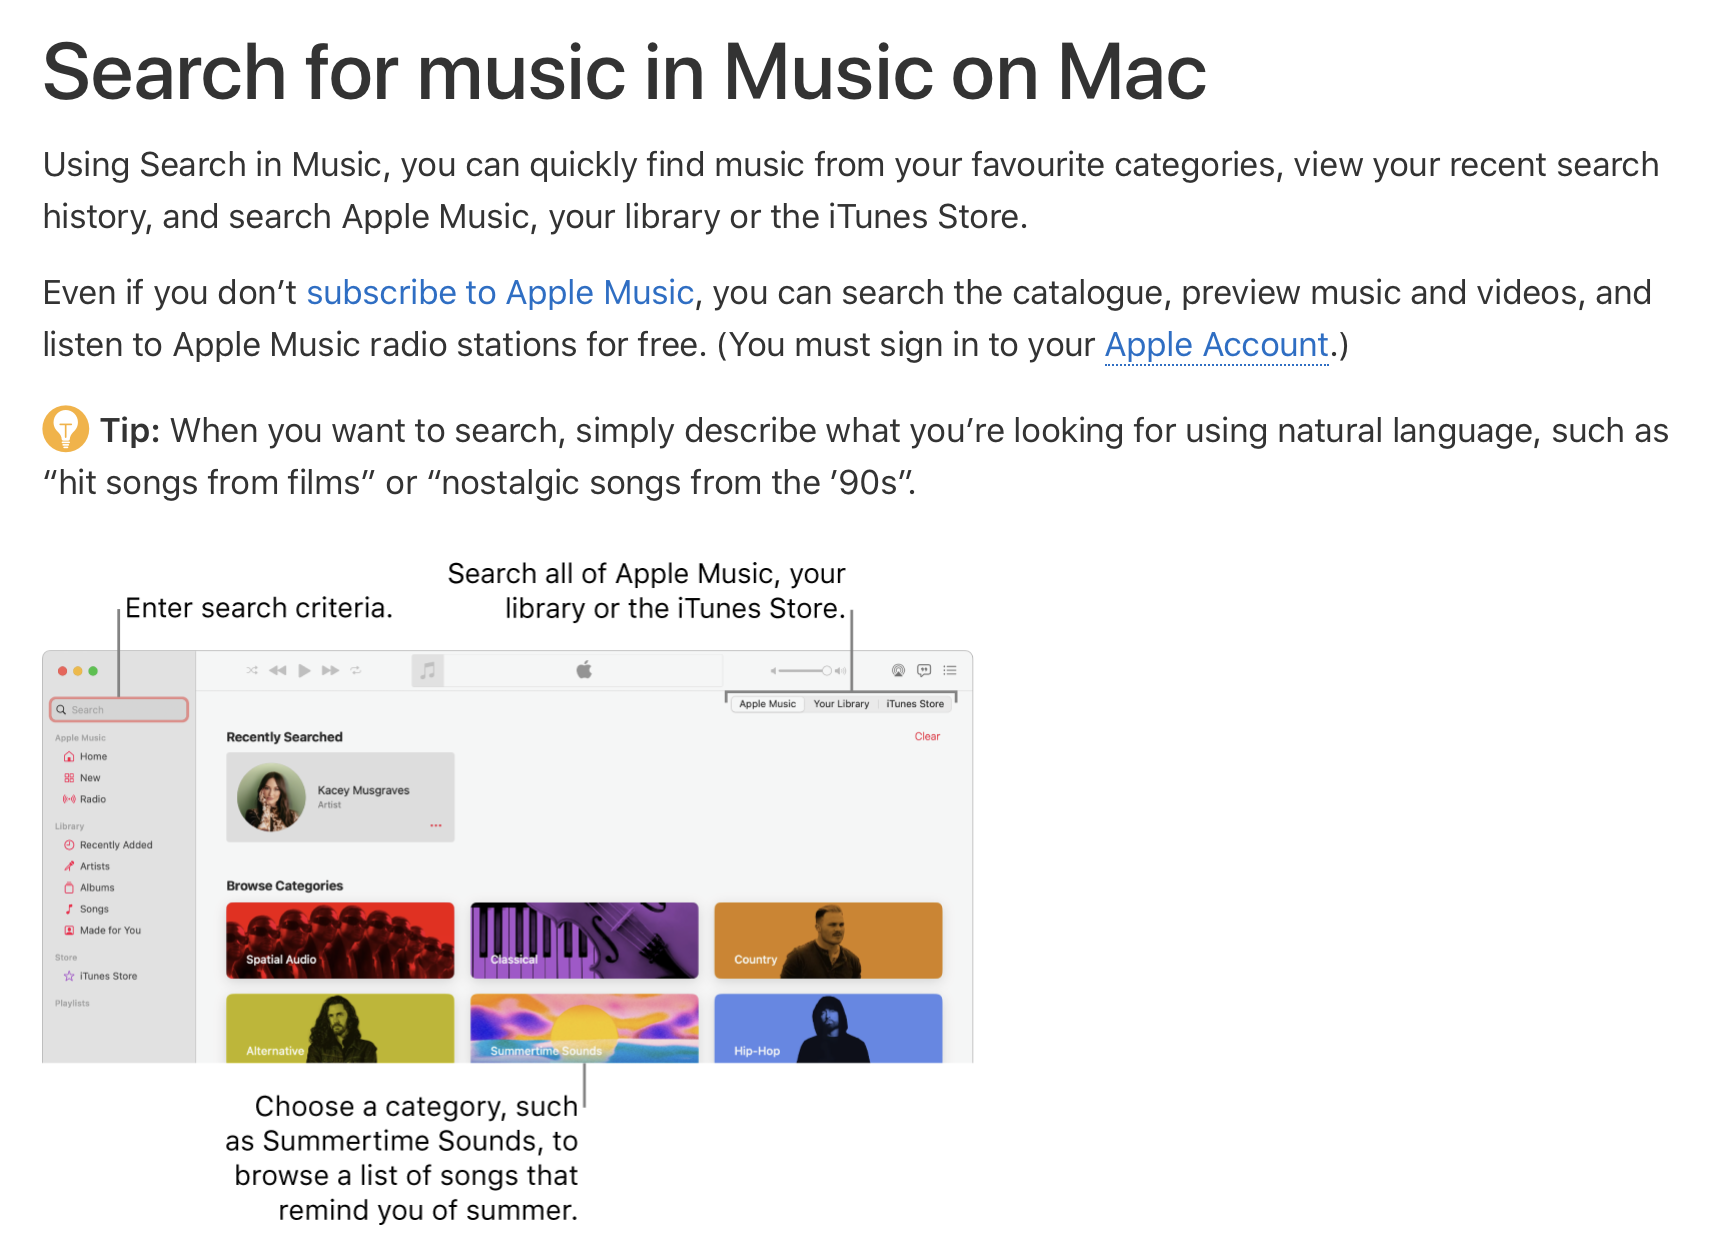
Task: Toggle the repeat icon in toolbar
Action: click(356, 670)
